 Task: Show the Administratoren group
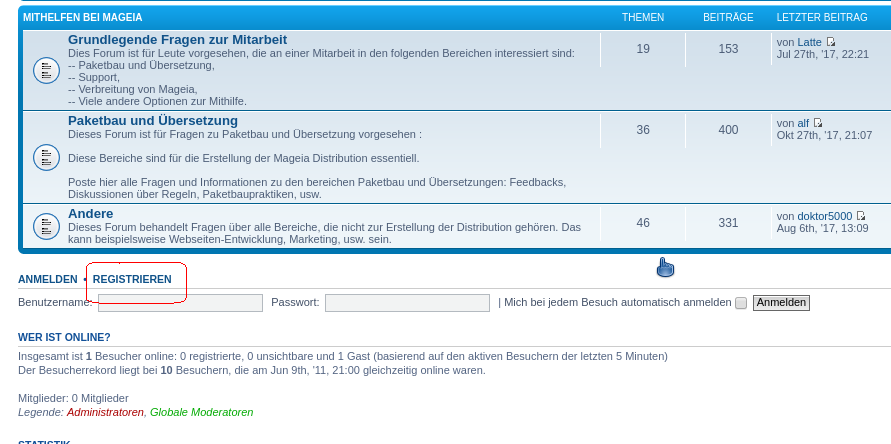105,412
